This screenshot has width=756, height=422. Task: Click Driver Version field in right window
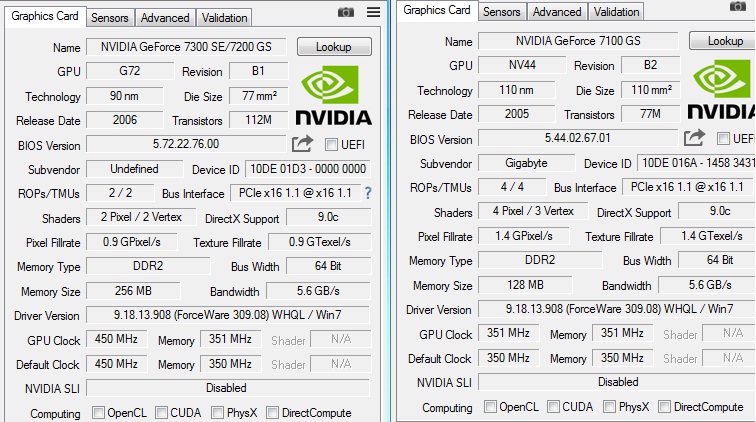pyautogui.click(x=617, y=309)
